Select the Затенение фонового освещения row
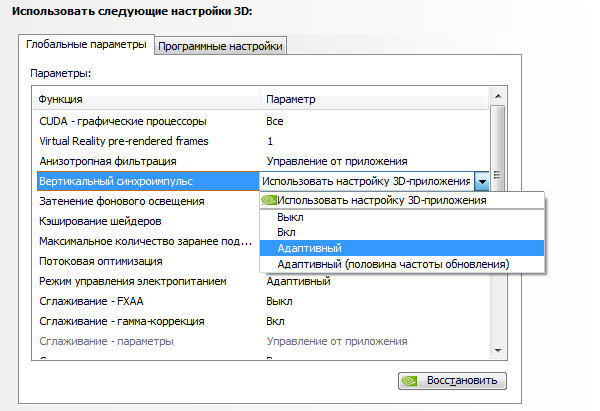 147,201
